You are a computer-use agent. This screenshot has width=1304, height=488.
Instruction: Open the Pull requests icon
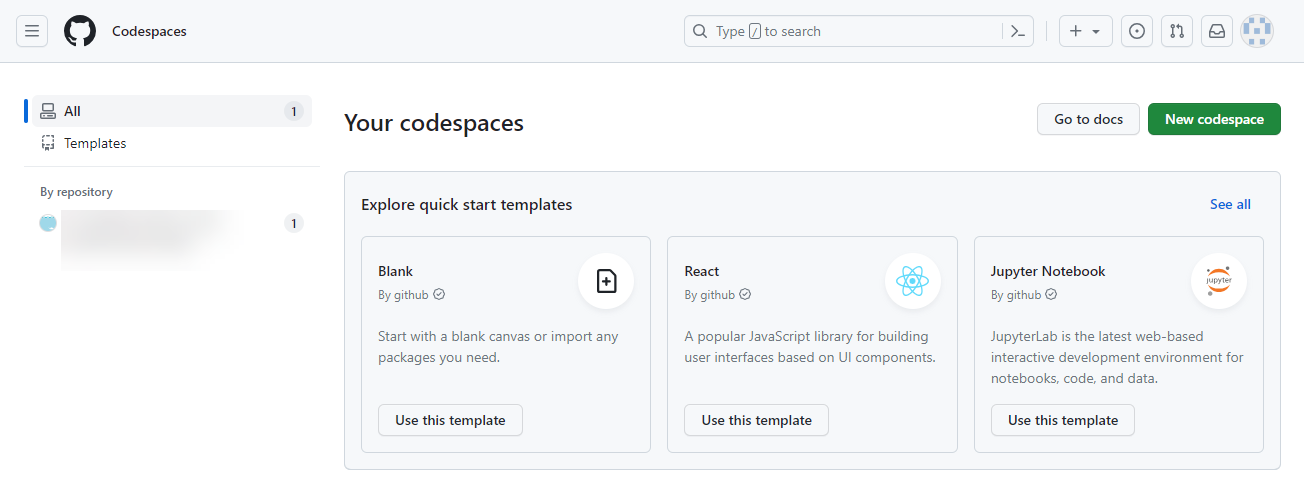[1177, 31]
